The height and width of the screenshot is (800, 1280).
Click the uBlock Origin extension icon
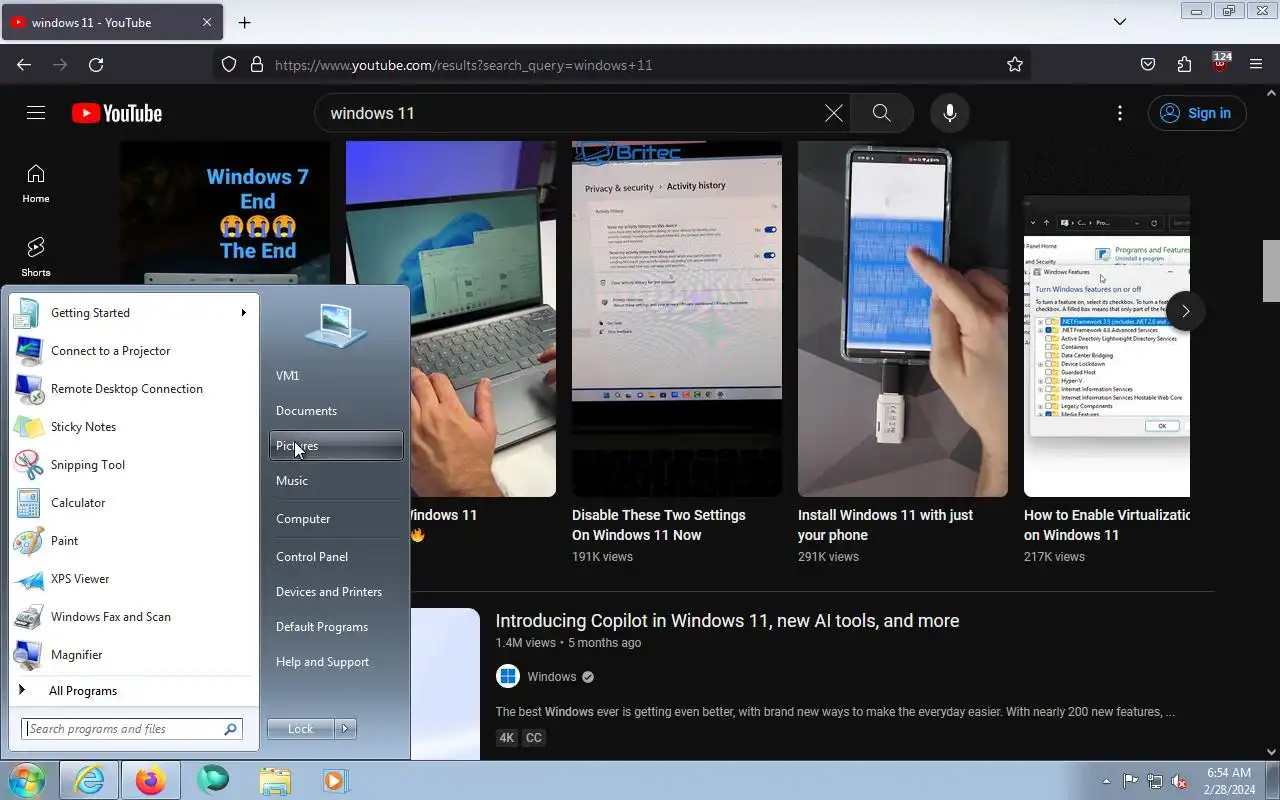click(x=1220, y=64)
